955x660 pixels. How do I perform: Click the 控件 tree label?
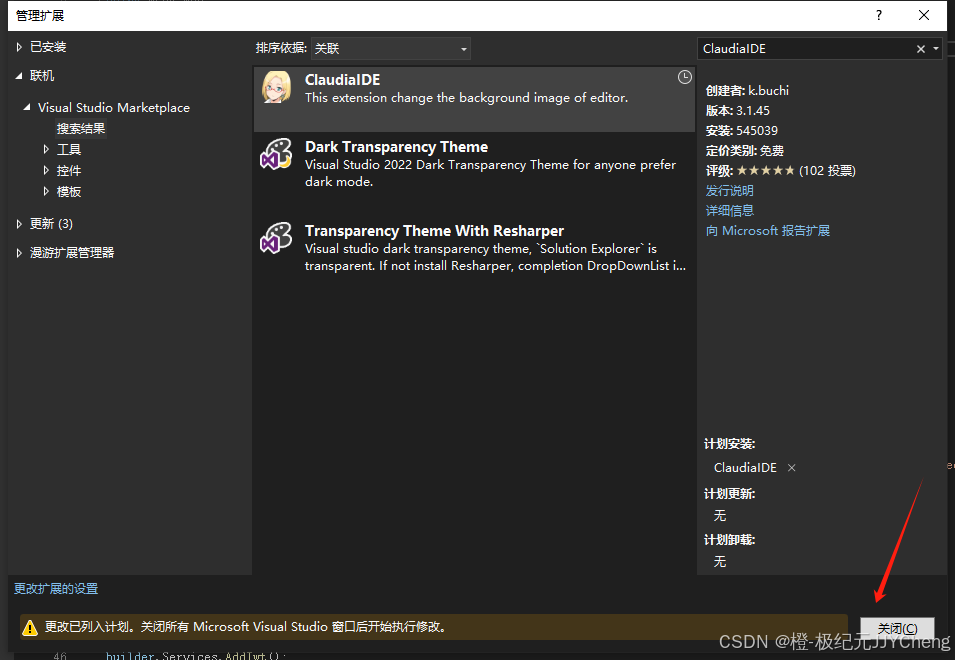[69, 170]
